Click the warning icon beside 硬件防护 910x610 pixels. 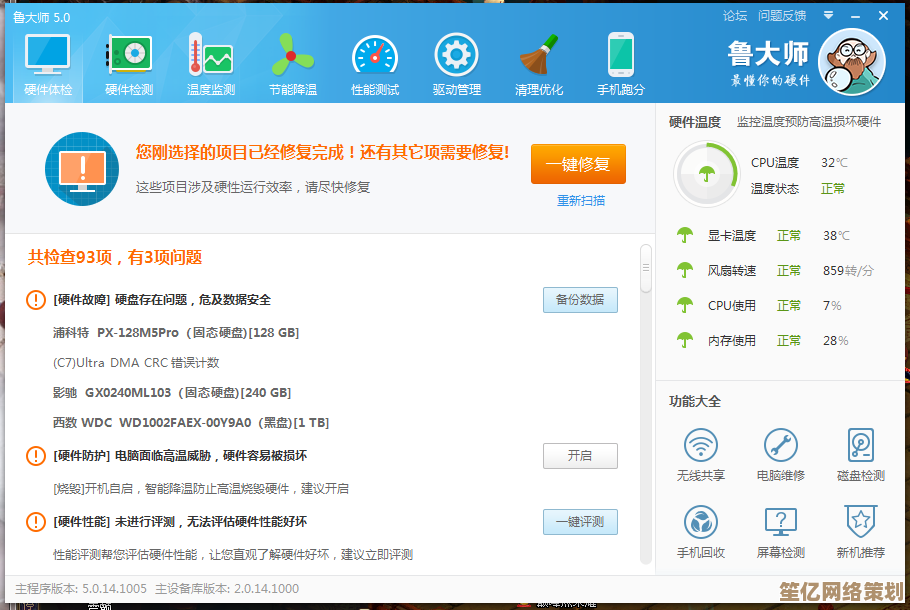(x=36, y=456)
